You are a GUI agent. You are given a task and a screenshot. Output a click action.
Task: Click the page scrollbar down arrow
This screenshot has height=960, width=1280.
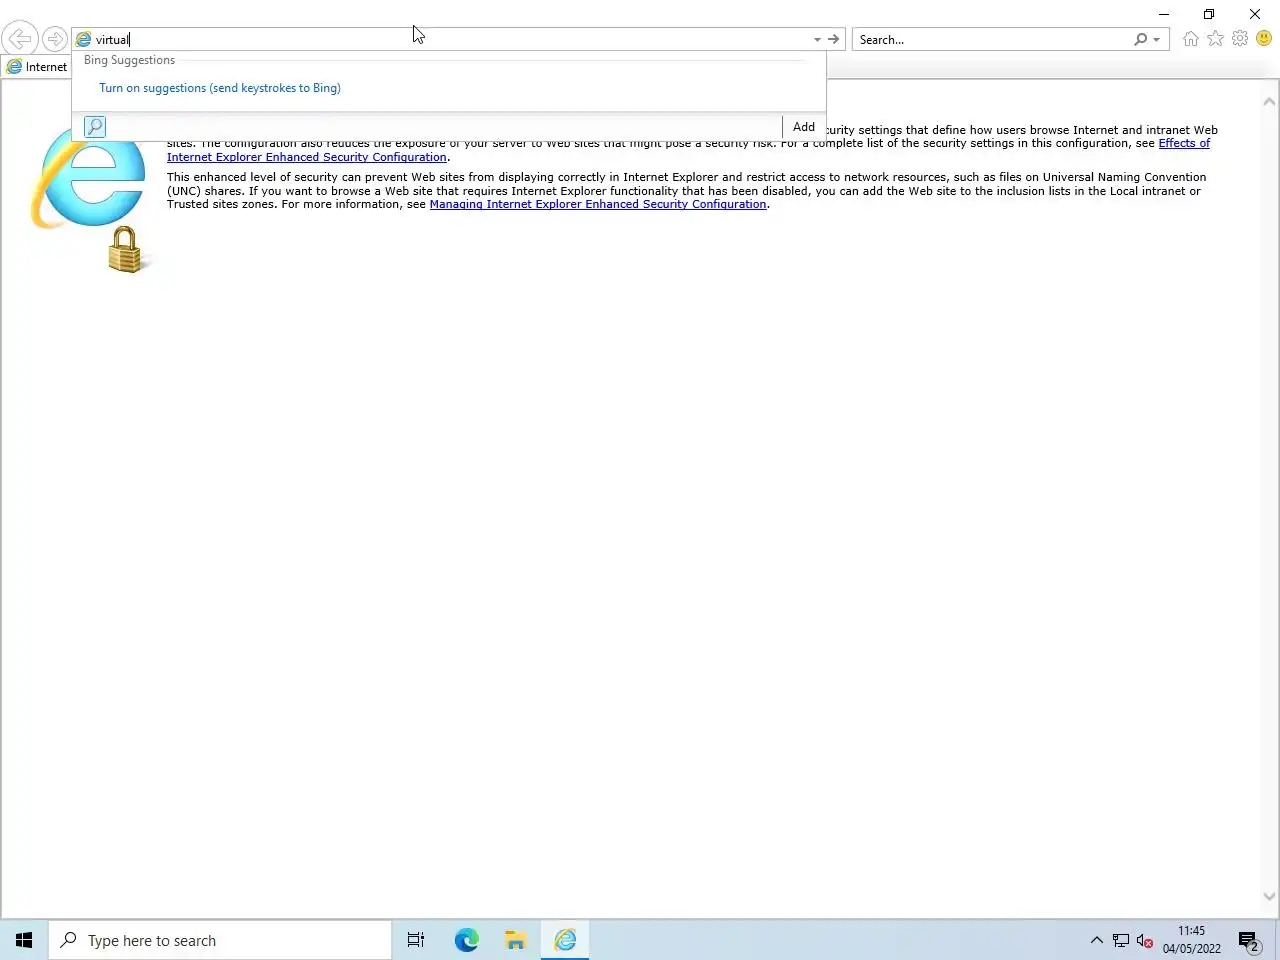click(x=1269, y=897)
